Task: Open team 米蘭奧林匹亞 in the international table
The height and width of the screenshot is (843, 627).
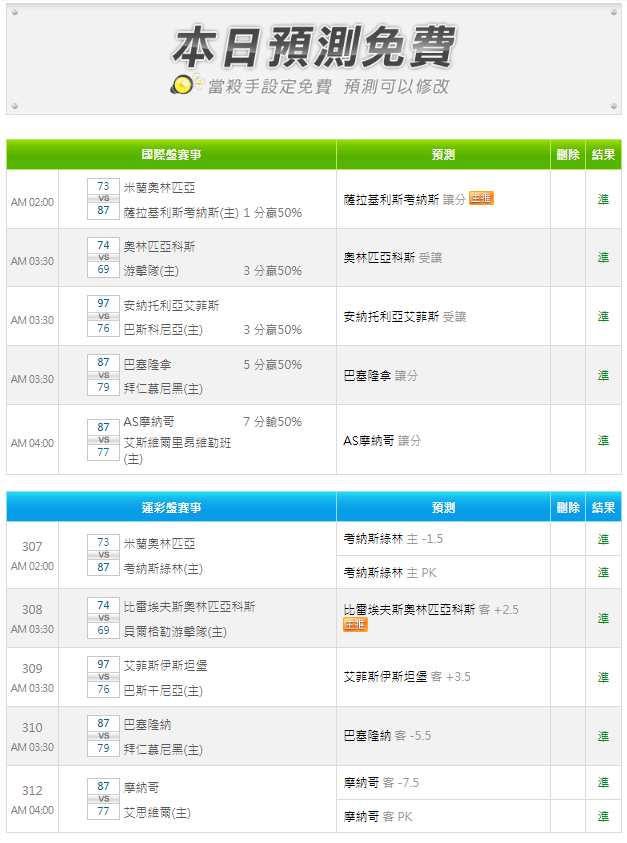Action: [159, 188]
